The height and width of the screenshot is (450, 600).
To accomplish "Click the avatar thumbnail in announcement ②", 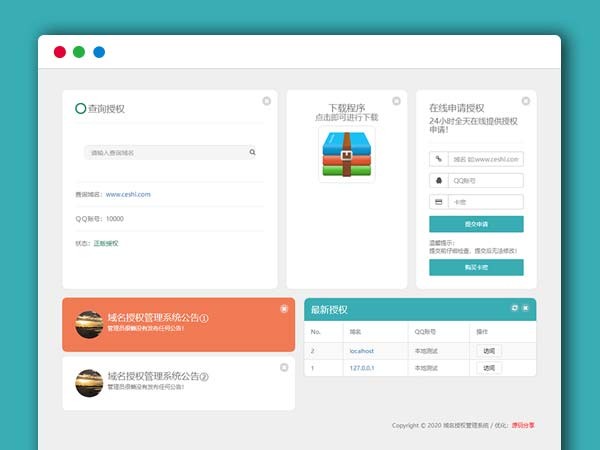I will 89,382.
